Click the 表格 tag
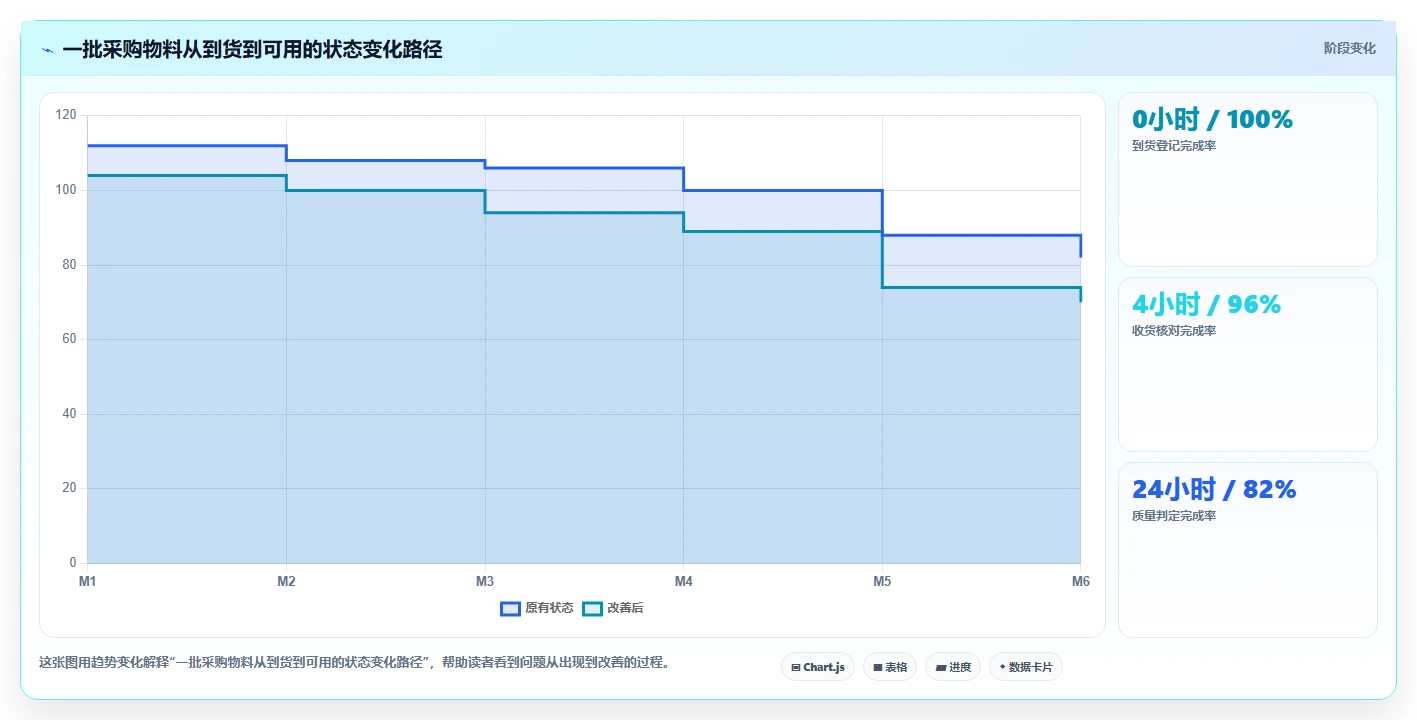1417x720 pixels. pyautogui.click(x=890, y=667)
